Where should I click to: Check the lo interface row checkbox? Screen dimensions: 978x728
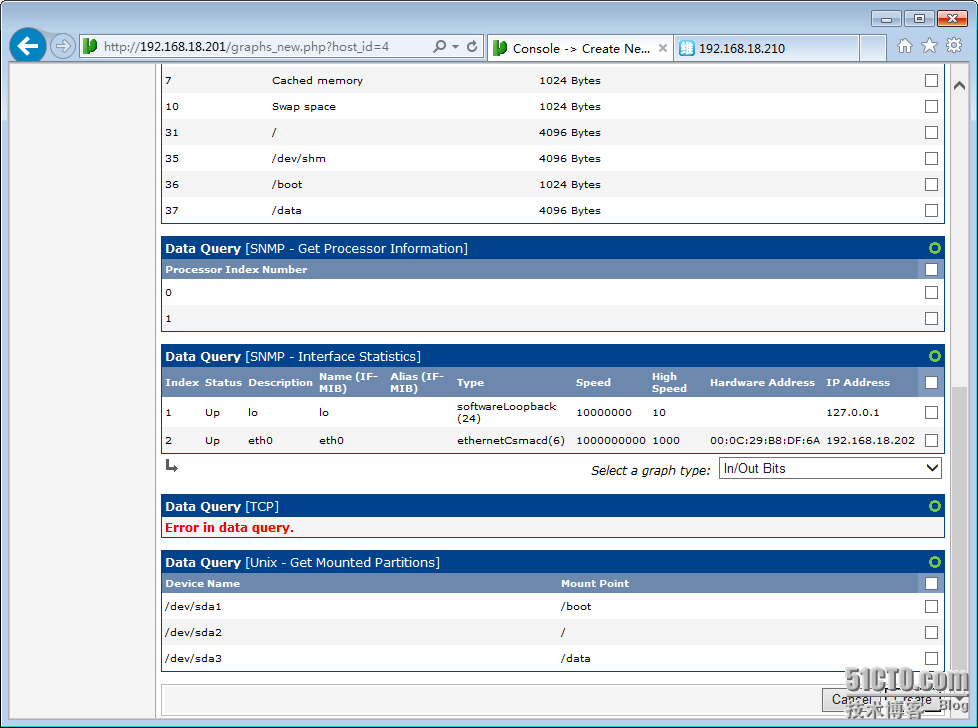click(x=931, y=412)
